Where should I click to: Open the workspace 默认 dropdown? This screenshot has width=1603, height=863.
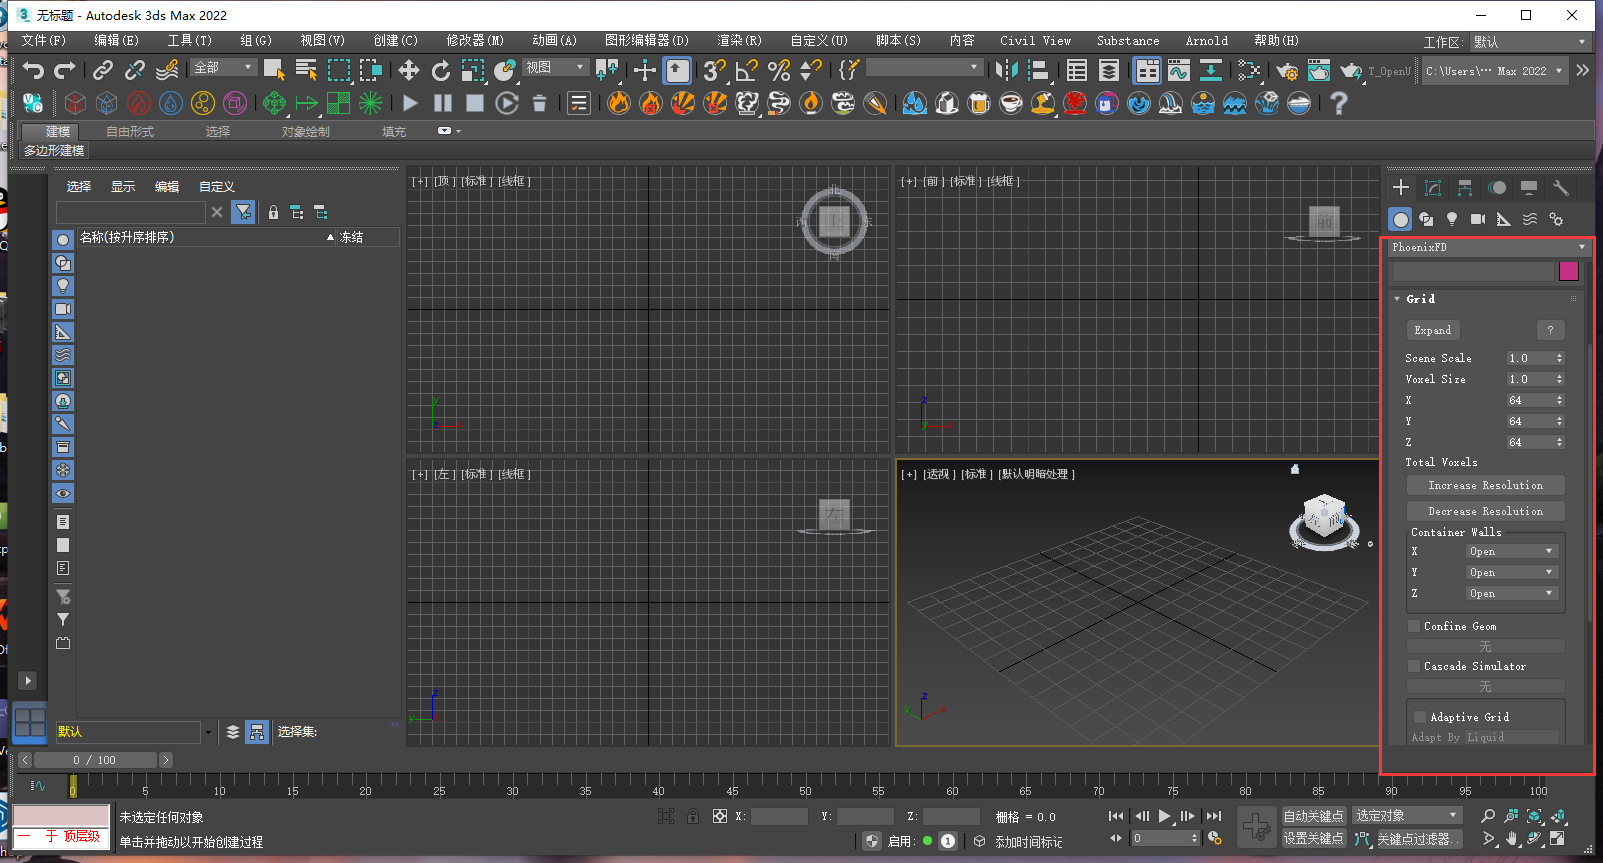(x=1530, y=42)
